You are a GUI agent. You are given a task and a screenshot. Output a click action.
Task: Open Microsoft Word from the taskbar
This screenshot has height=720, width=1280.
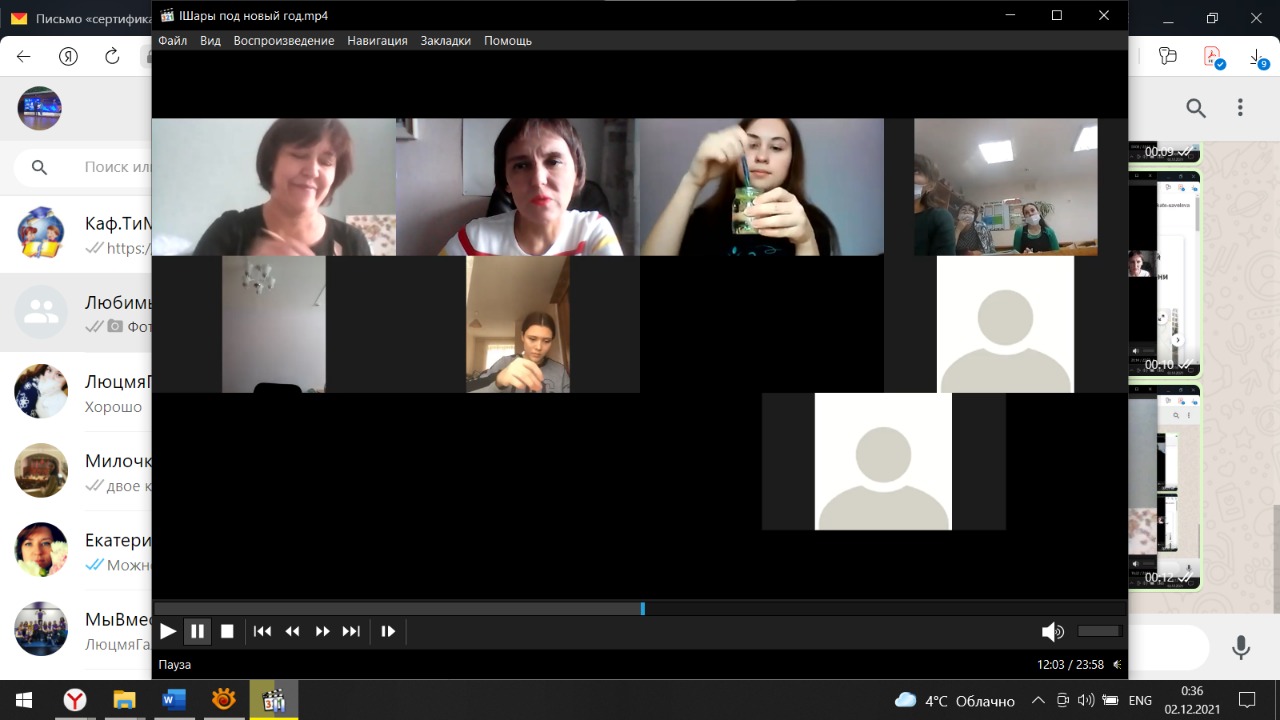coord(173,700)
